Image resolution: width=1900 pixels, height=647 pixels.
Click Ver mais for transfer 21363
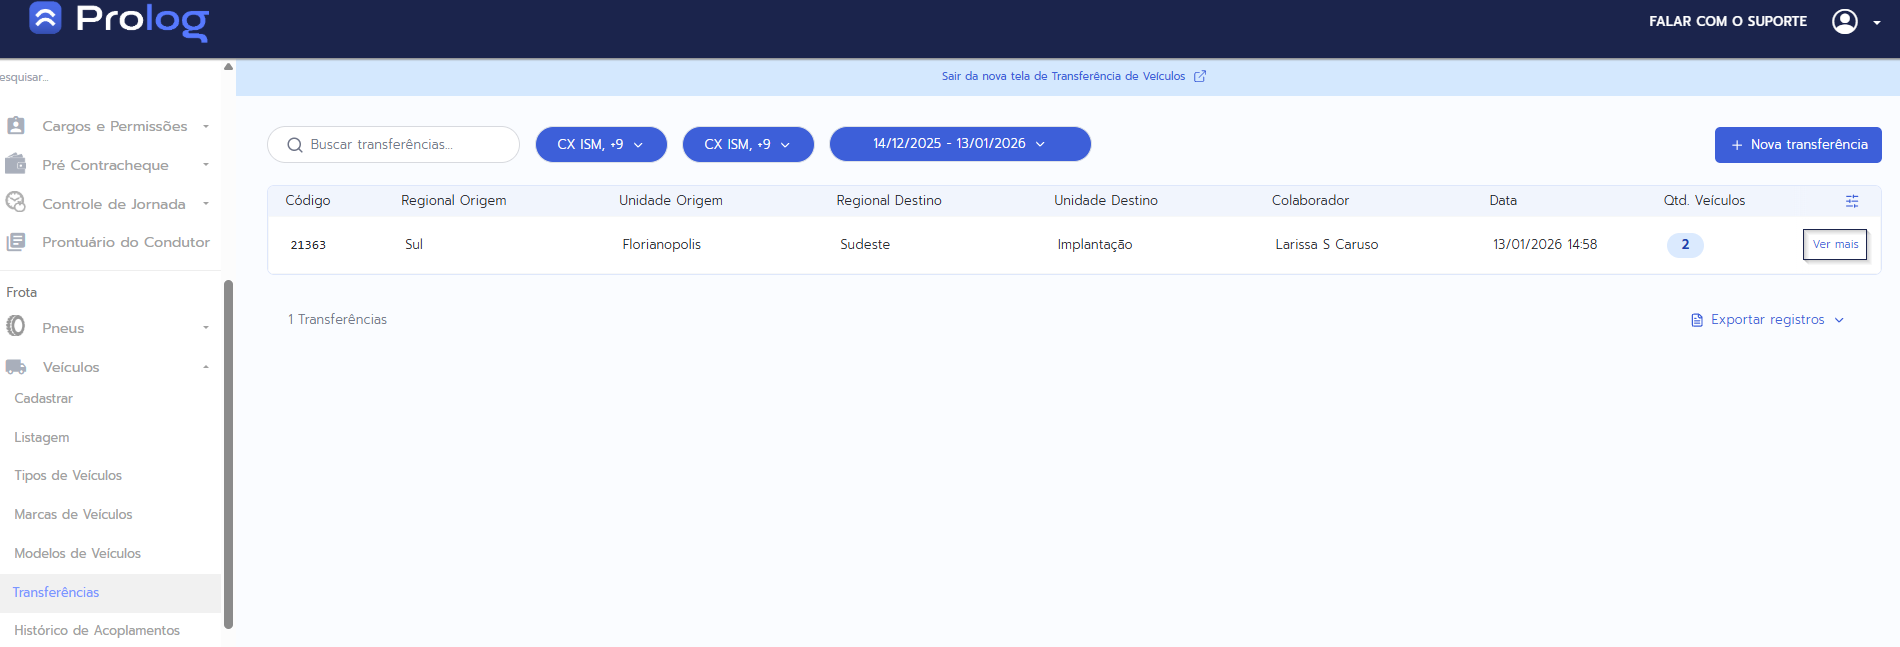(x=1834, y=244)
